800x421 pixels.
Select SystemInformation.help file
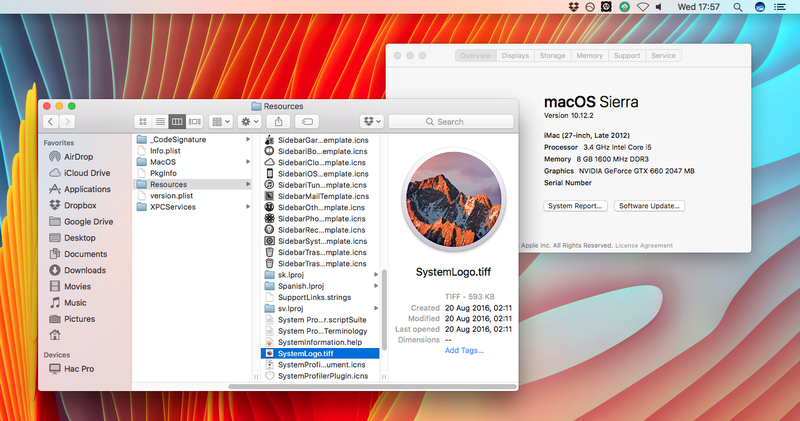[320, 342]
